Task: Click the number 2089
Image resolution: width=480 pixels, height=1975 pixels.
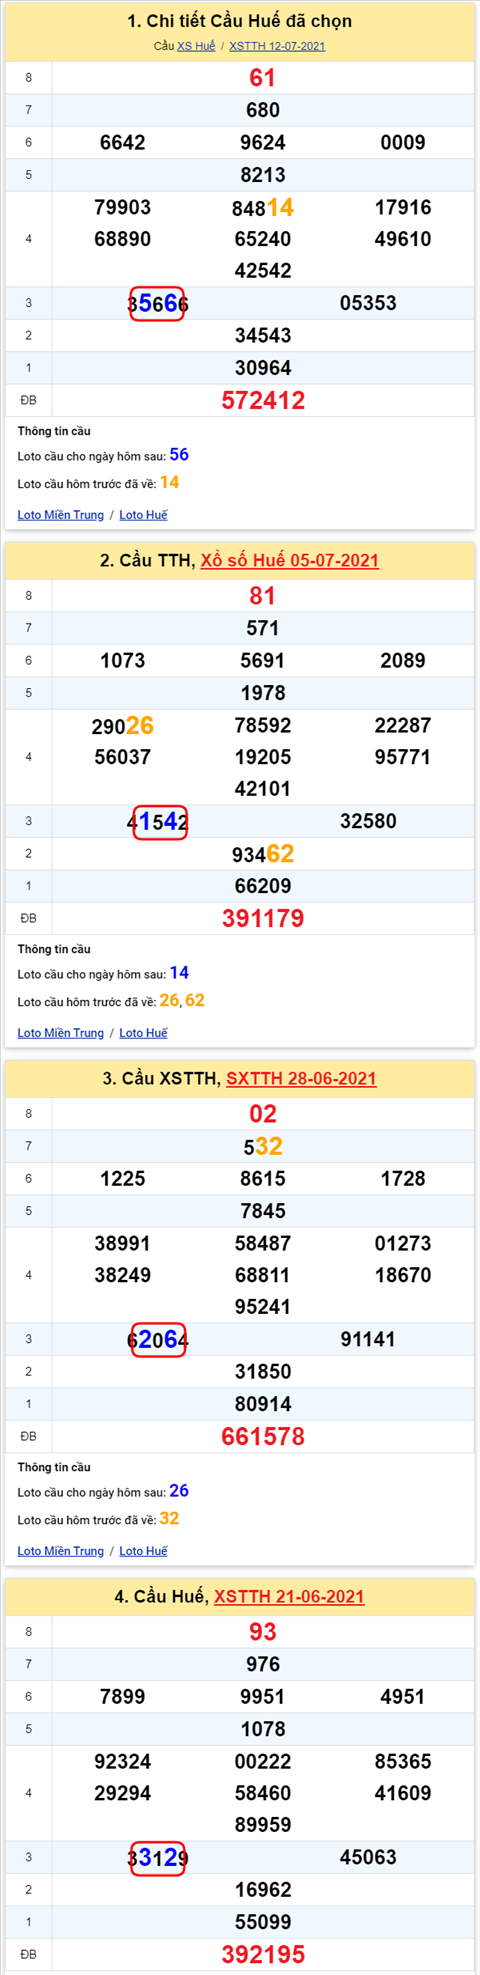Action: (x=403, y=661)
